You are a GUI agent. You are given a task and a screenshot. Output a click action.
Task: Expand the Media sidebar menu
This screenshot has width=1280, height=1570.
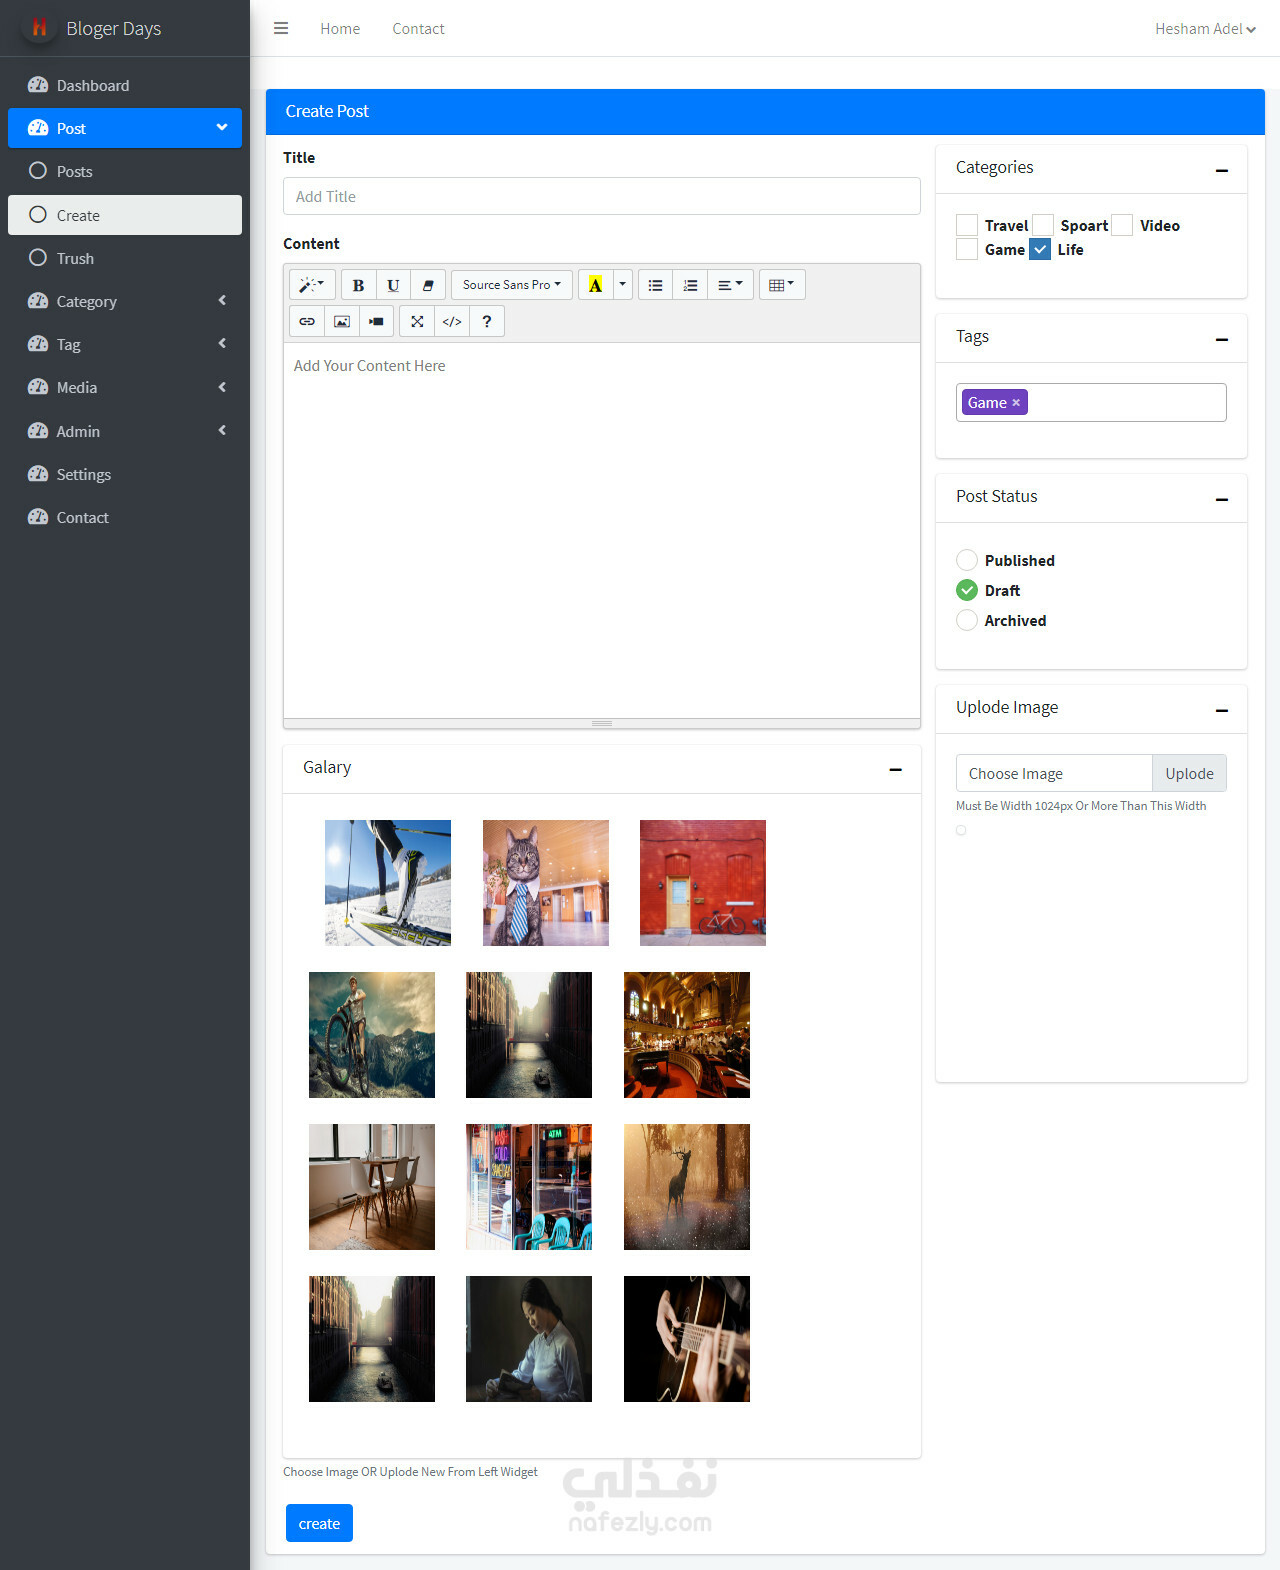[x=125, y=387]
